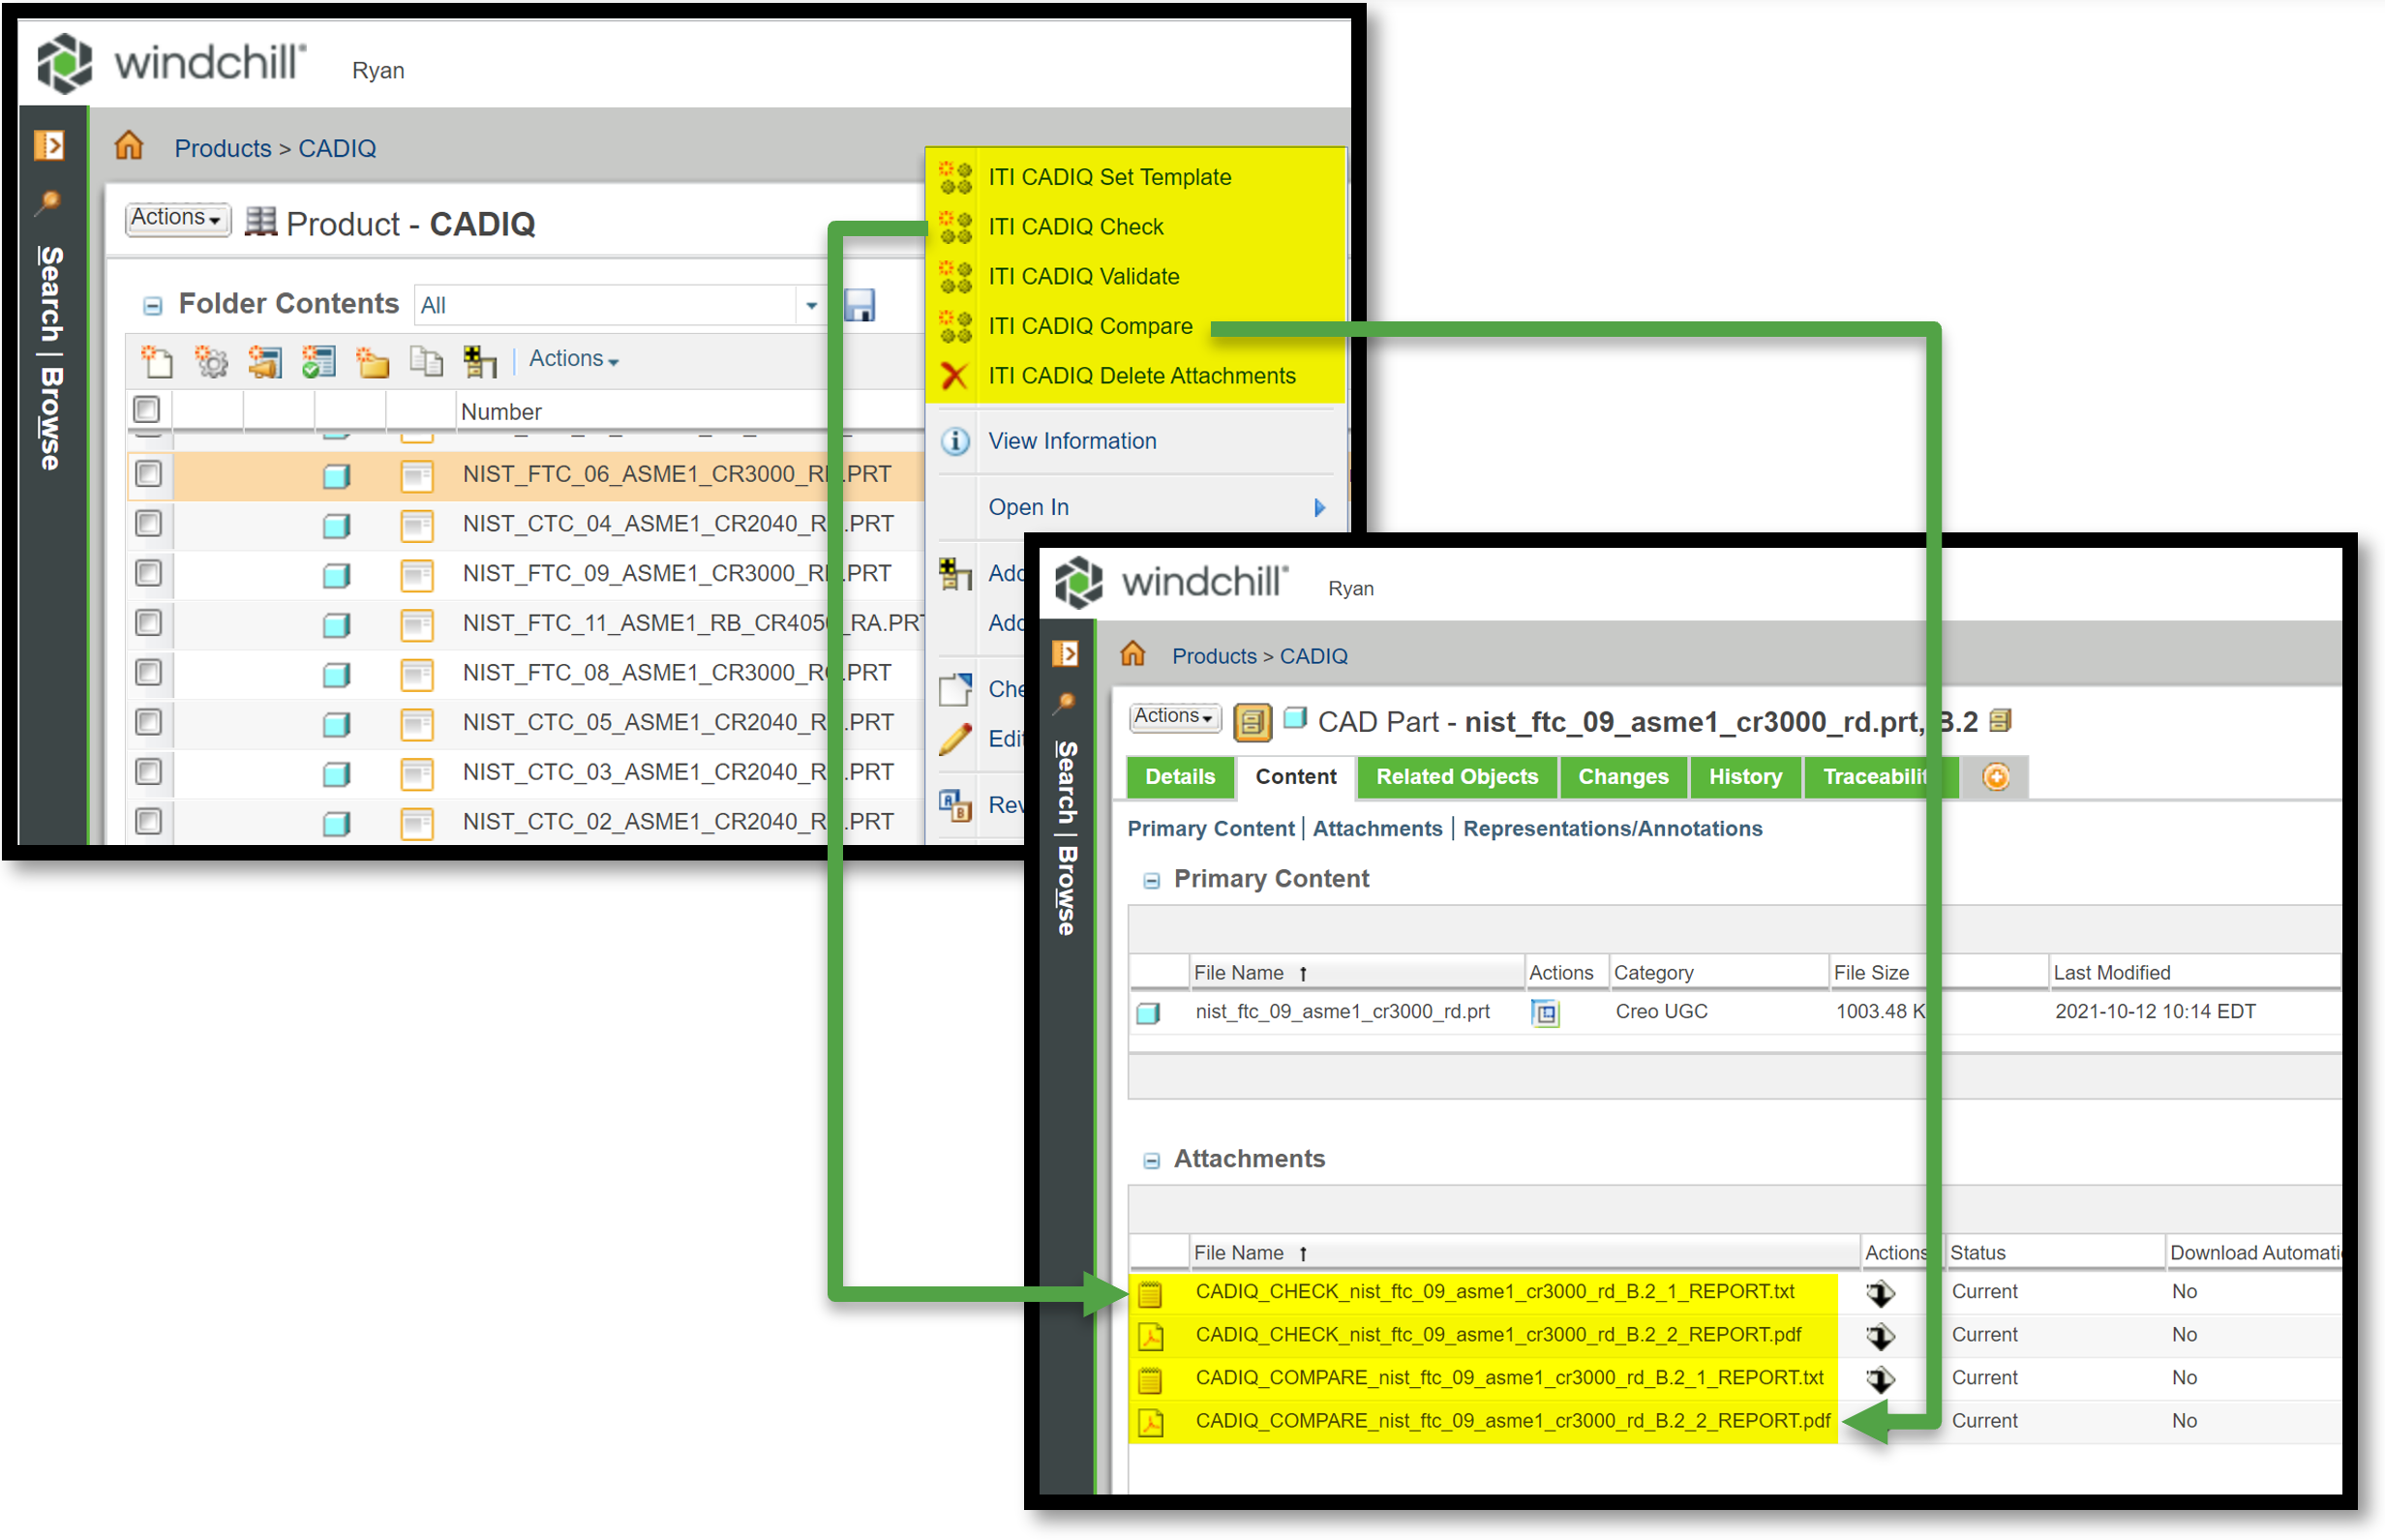Collapse the Primary Content section
This screenshot has height=1540, width=2385.
1151,881
